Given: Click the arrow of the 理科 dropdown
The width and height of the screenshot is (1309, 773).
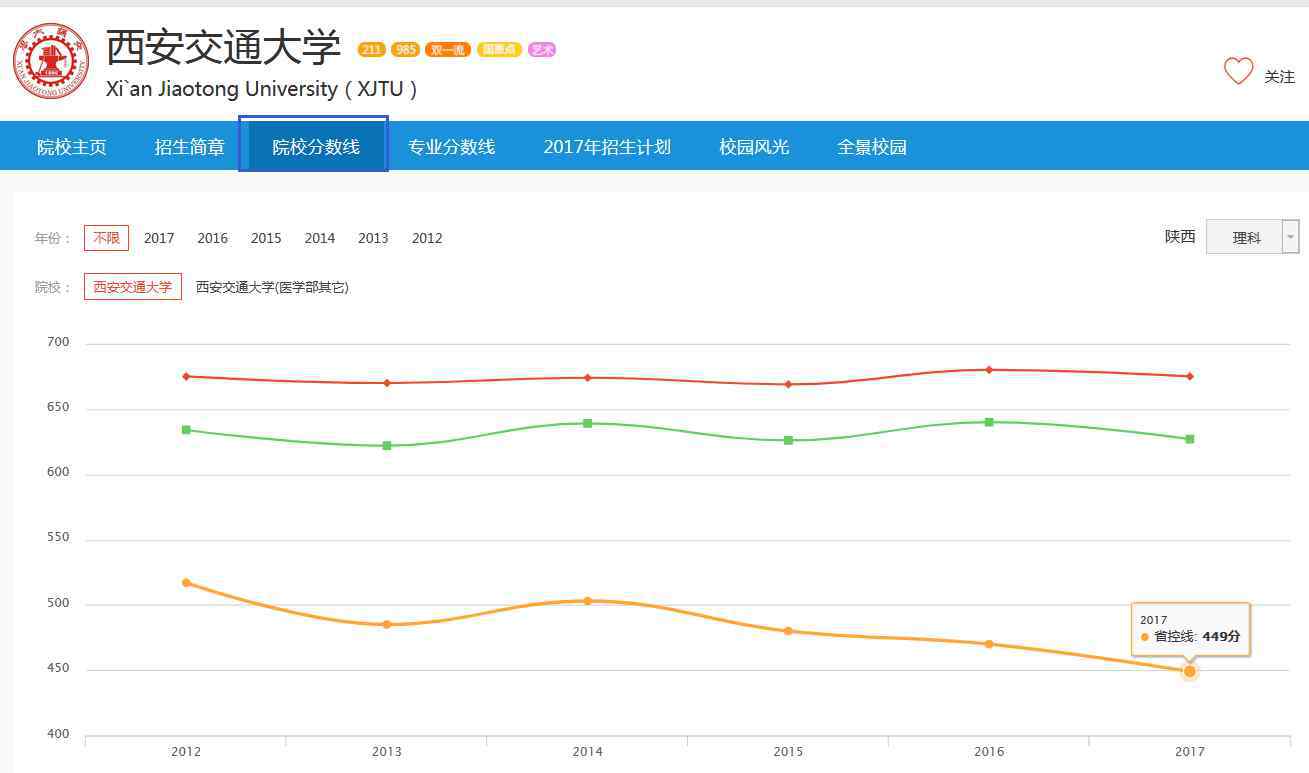Looking at the screenshot, I should pyautogui.click(x=1291, y=237).
